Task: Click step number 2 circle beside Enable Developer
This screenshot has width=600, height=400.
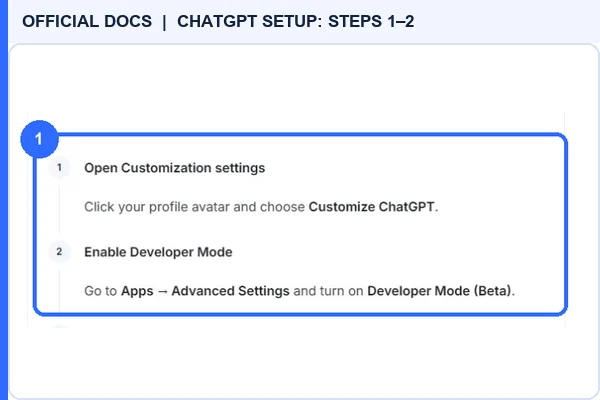Action: click(x=59, y=252)
